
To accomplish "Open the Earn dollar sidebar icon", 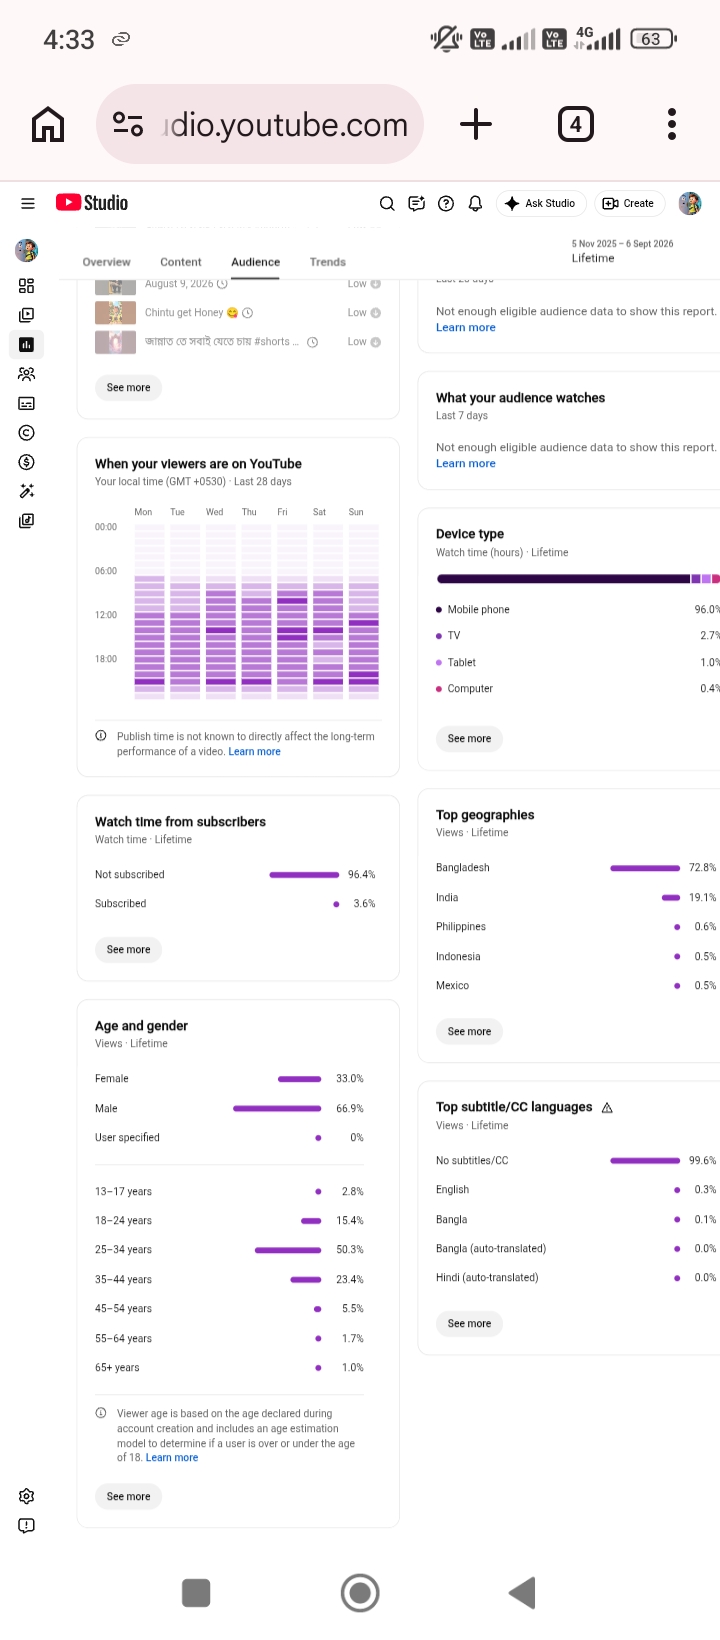I will pos(27,462).
